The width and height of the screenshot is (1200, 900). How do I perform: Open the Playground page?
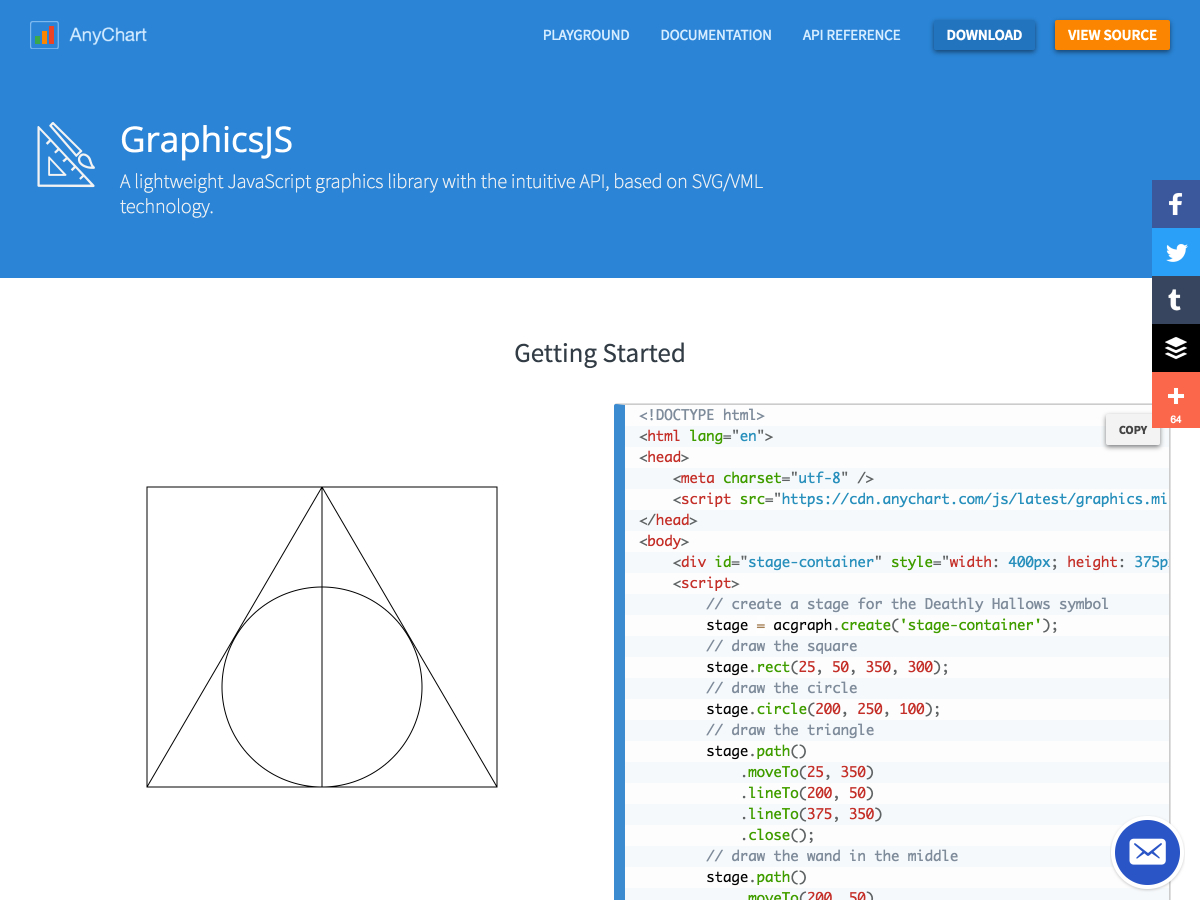click(x=586, y=35)
